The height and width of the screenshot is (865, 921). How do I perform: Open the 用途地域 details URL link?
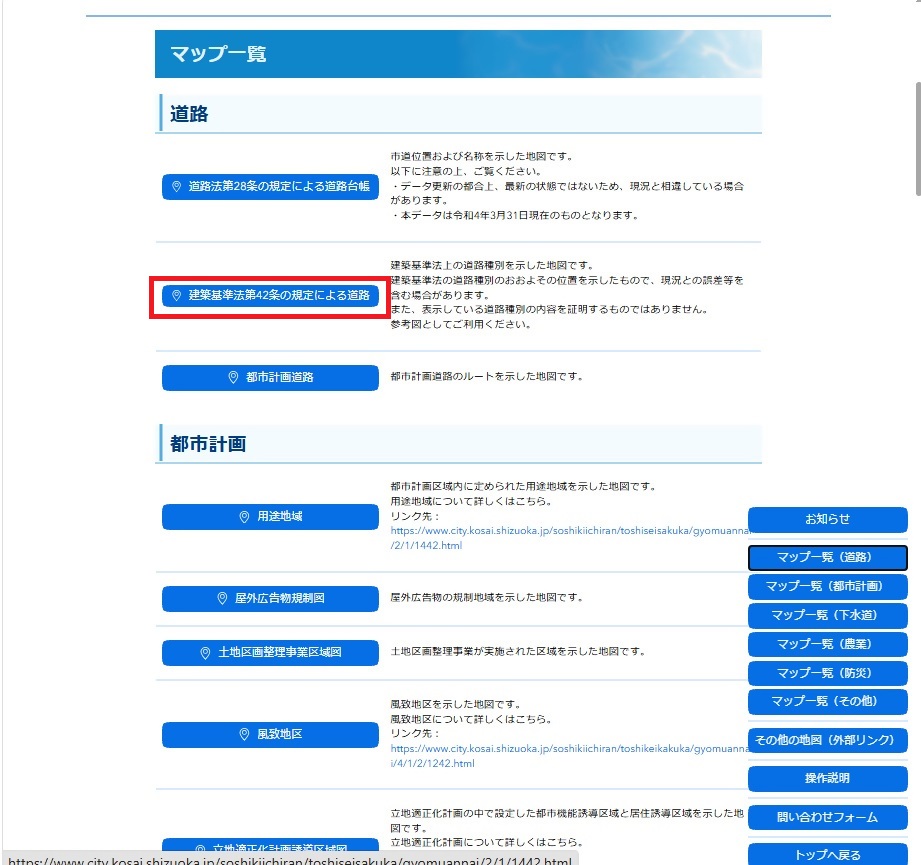point(570,538)
